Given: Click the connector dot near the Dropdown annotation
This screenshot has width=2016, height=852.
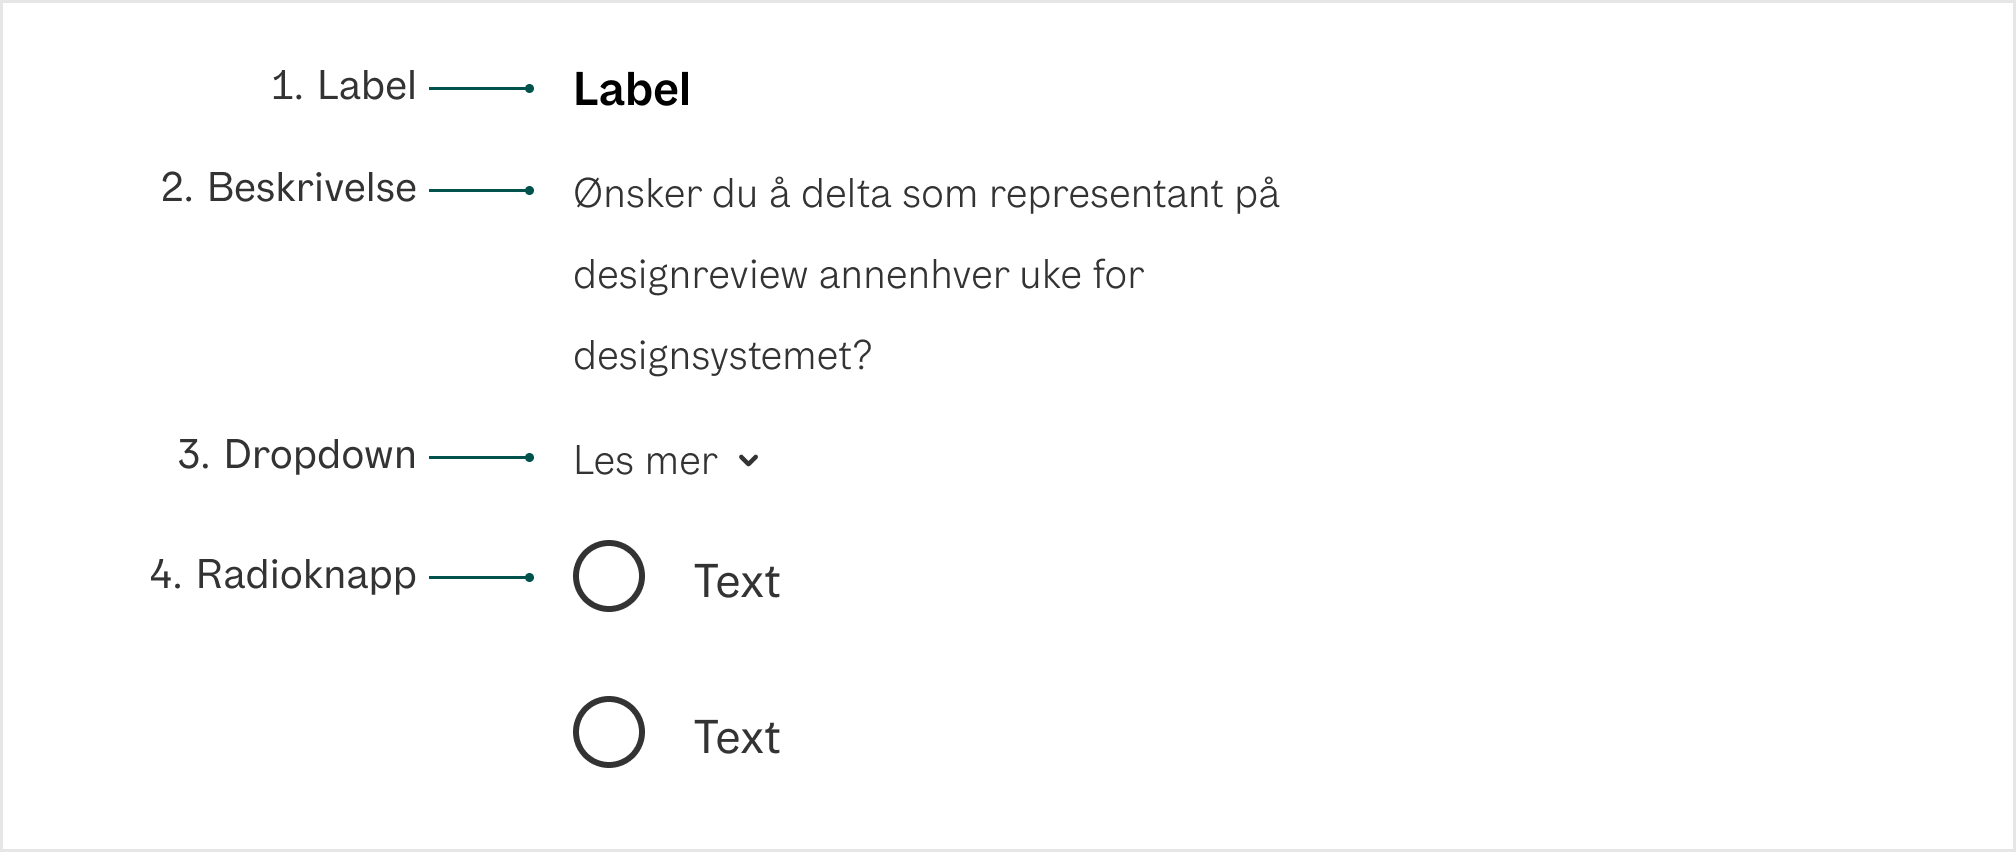Looking at the screenshot, I should (529, 456).
